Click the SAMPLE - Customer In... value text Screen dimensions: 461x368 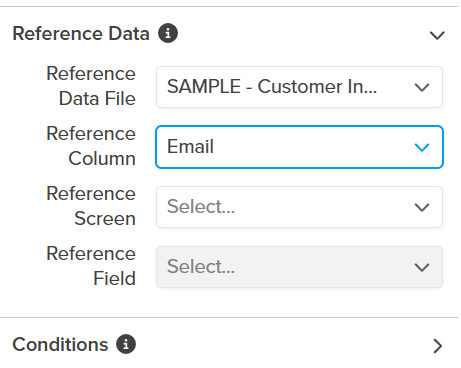coord(272,87)
